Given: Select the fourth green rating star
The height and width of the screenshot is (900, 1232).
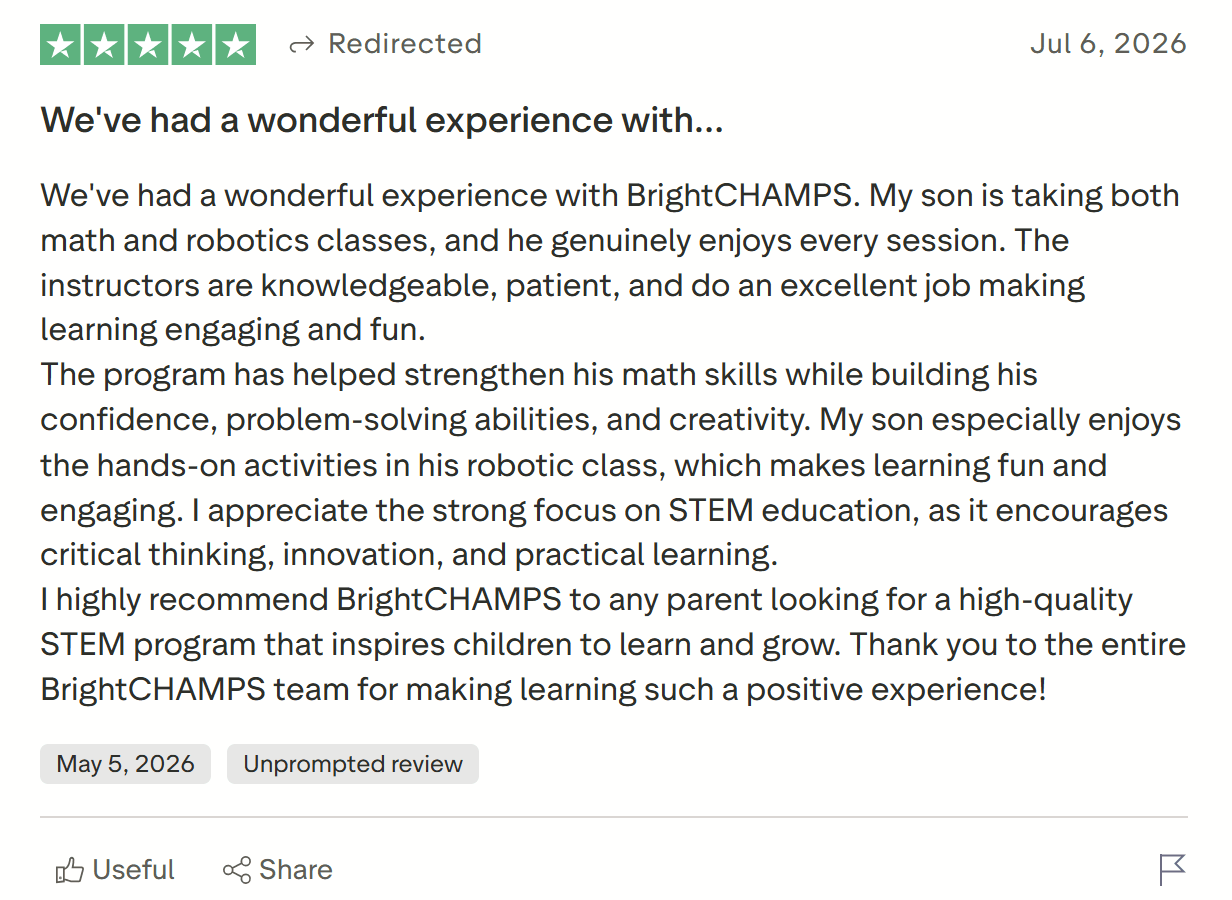Looking at the screenshot, I should pyautogui.click(x=191, y=45).
